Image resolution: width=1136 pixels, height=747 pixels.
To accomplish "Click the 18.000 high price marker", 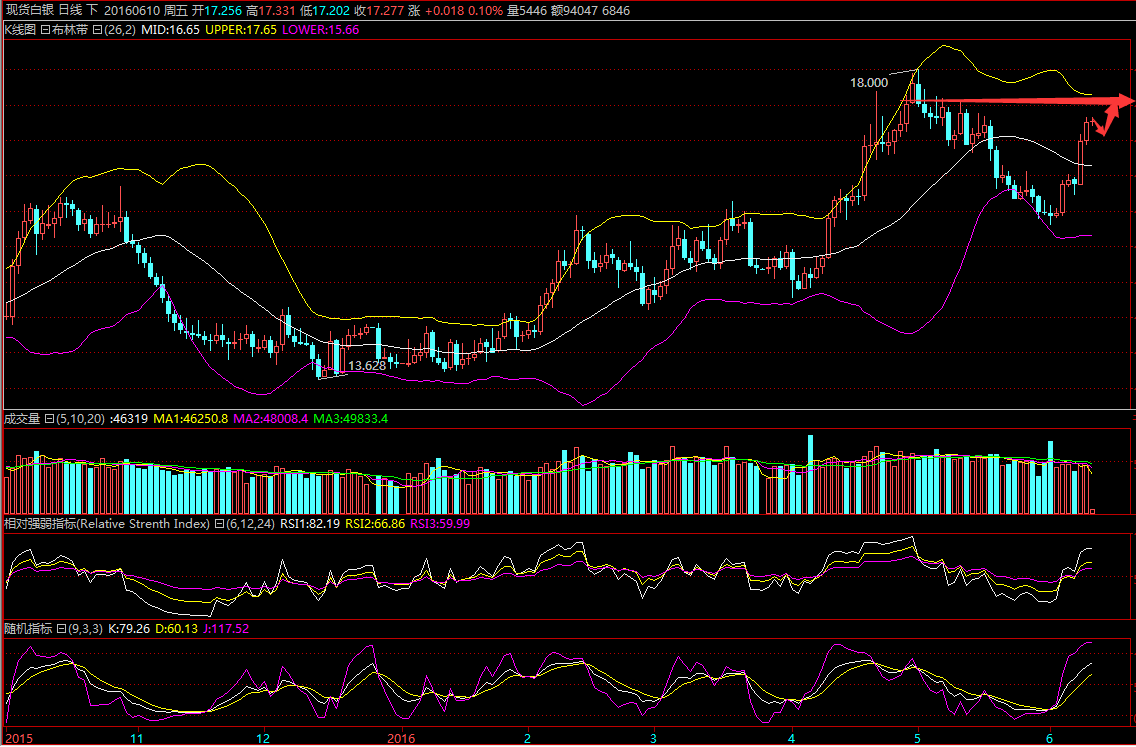I will click(868, 83).
